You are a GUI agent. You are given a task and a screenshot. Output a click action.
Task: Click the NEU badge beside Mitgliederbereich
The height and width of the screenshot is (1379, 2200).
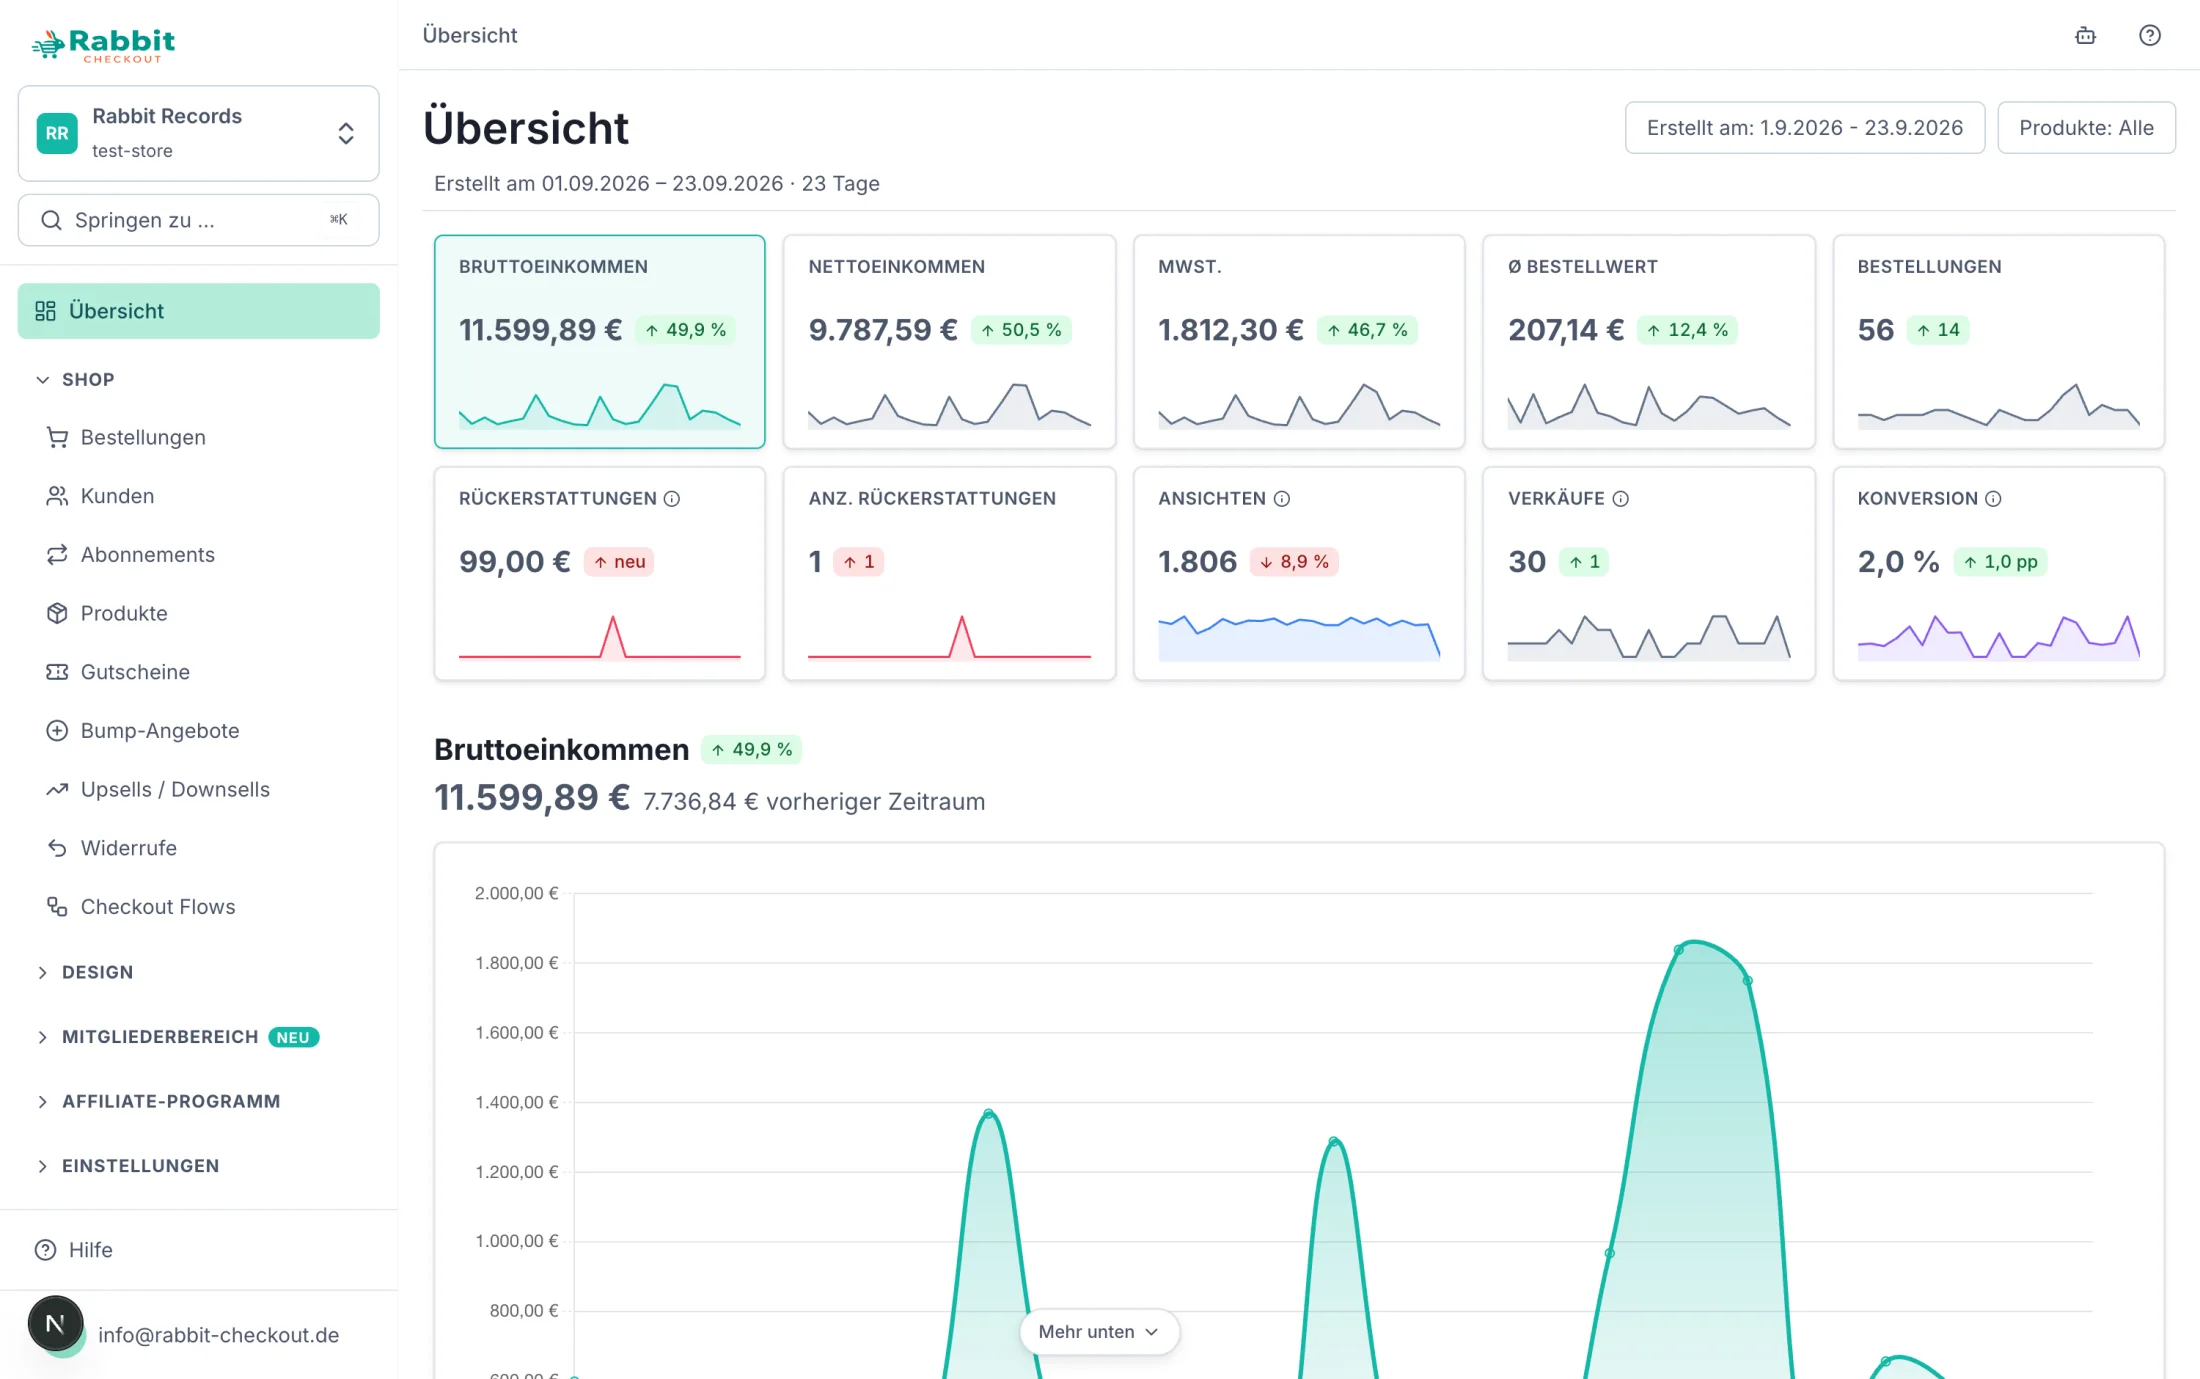click(x=293, y=1037)
